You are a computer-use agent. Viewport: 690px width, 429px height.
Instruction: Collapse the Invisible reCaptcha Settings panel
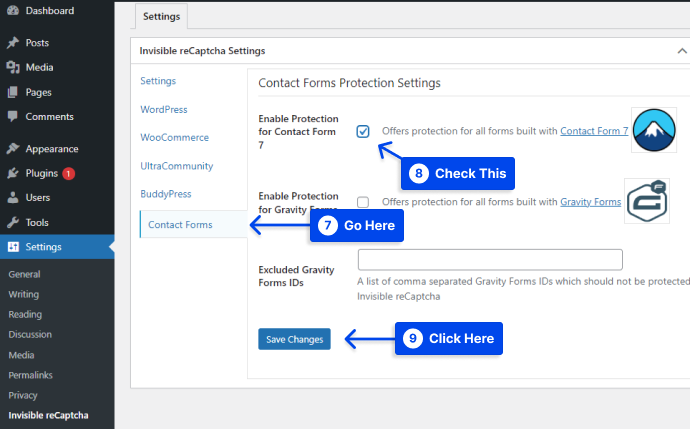(x=682, y=51)
